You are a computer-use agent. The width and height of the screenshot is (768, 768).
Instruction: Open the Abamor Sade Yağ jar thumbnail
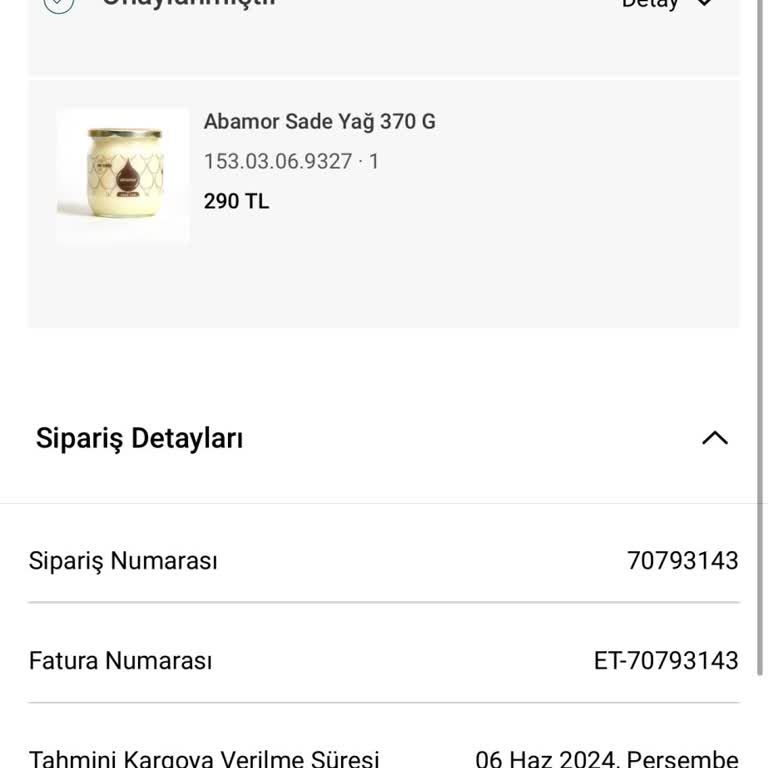click(122, 176)
